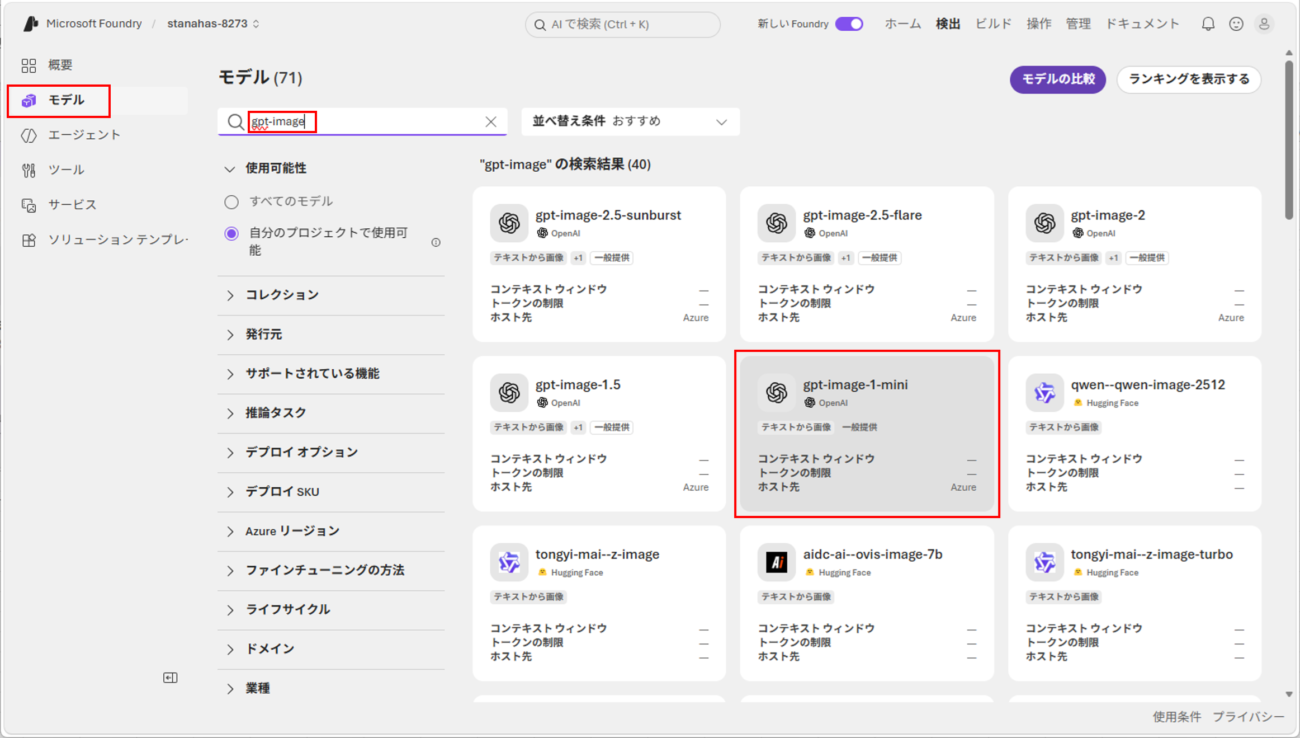Screen dimensions: 1300x738
Task: Open the ドキュメント top navigation item
Action: [x=1142, y=24]
